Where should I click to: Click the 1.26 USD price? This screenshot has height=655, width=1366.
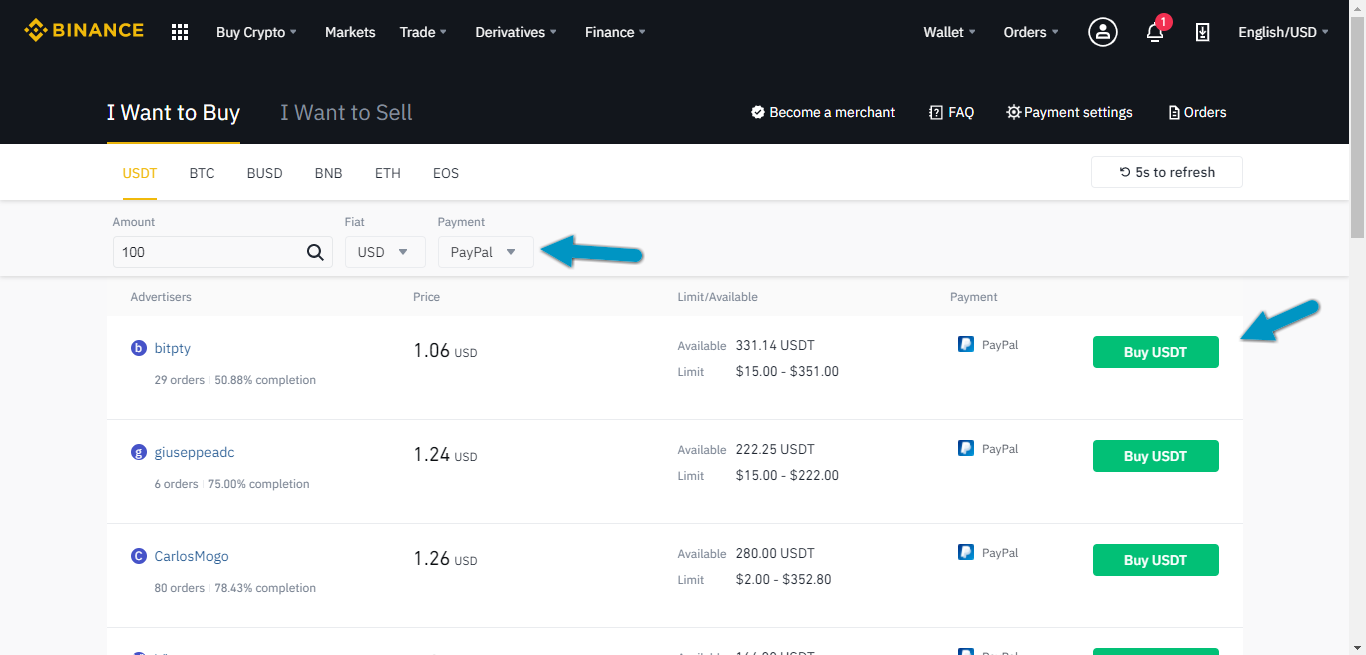[x=445, y=559]
